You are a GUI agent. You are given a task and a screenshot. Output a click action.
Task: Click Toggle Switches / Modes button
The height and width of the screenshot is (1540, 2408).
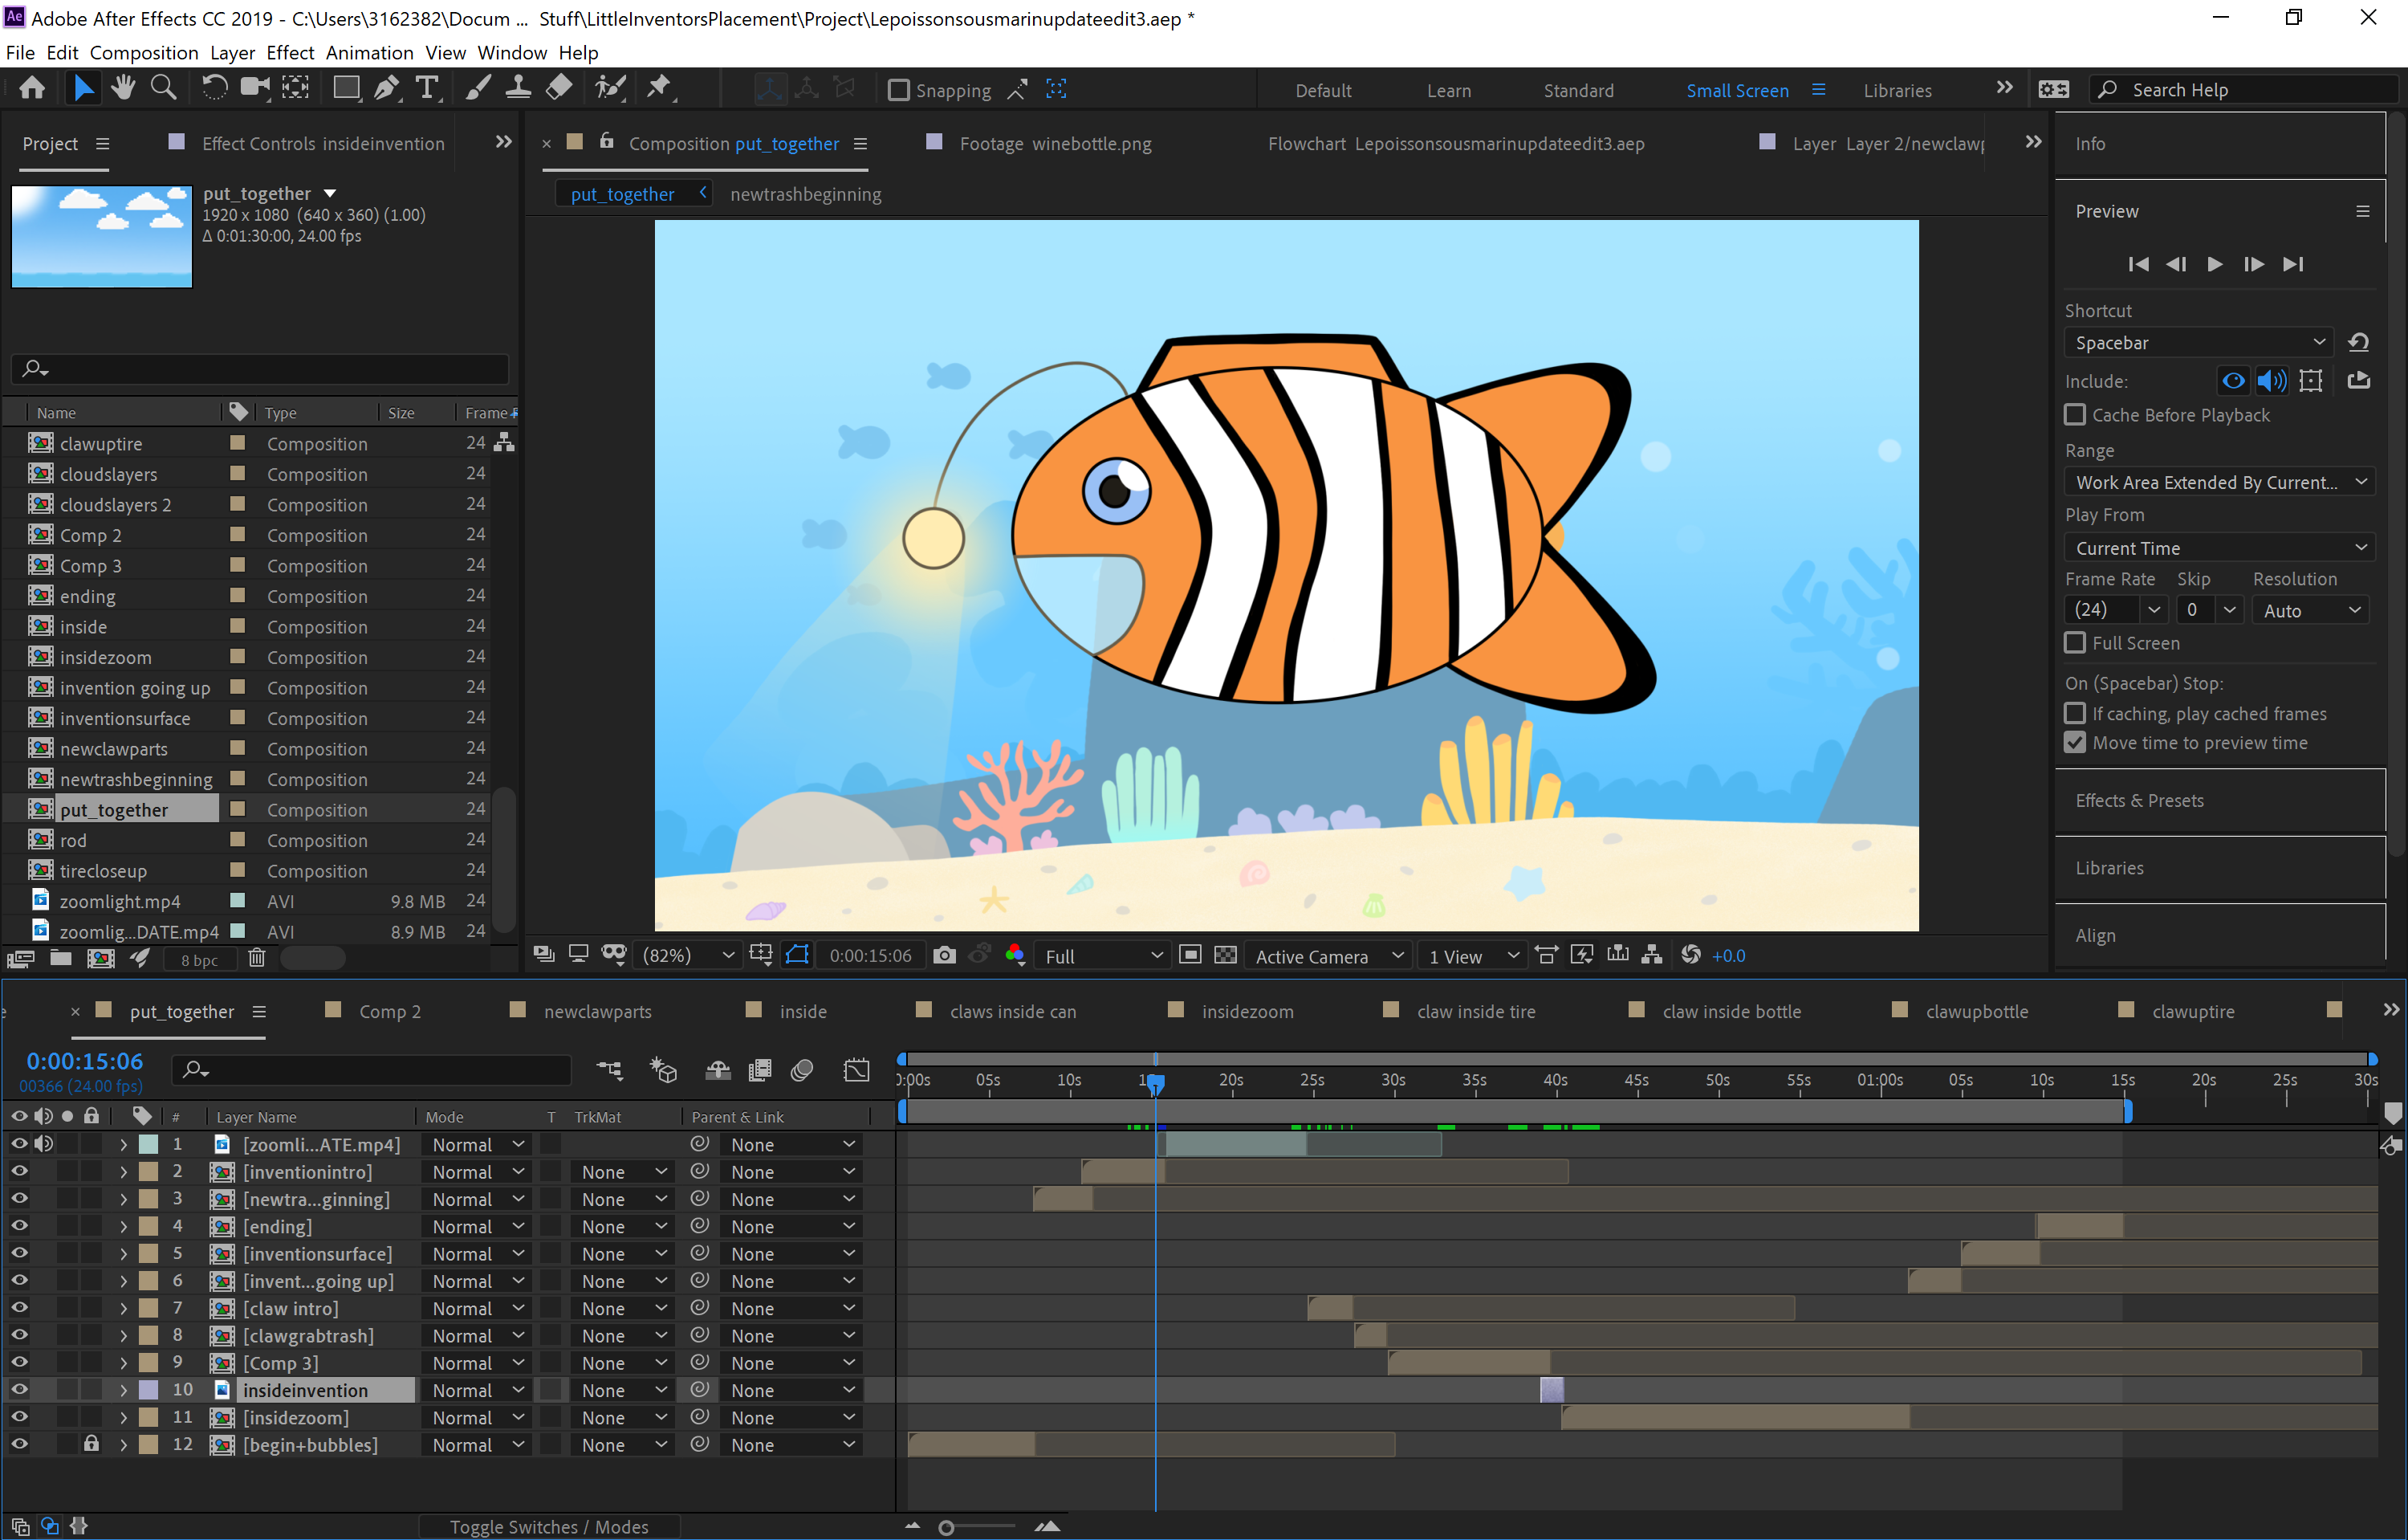(549, 1527)
